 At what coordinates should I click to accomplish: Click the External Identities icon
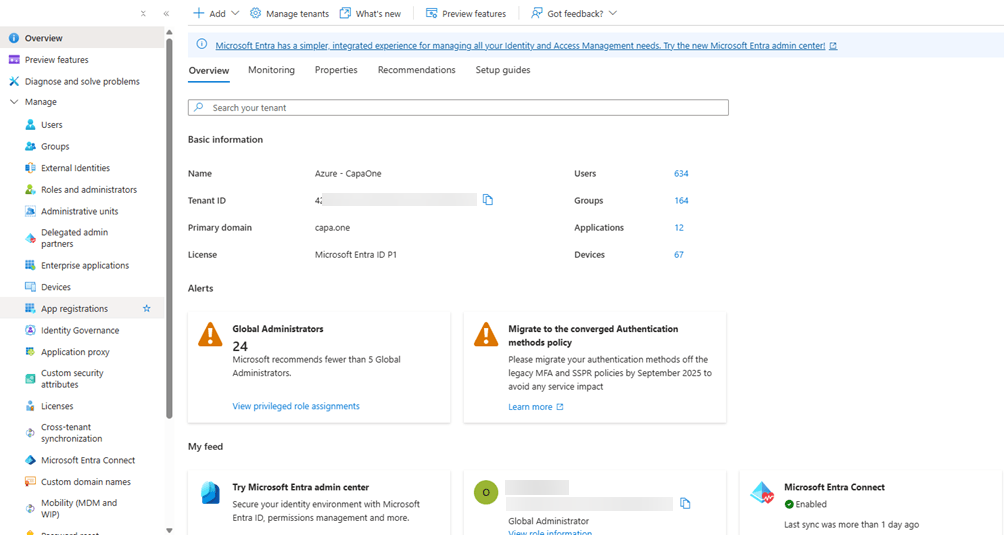[x=30, y=168]
